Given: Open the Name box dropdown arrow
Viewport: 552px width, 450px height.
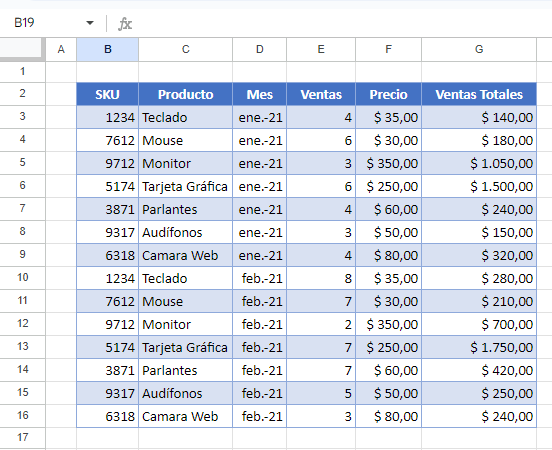Looking at the screenshot, I should click(x=90, y=23).
